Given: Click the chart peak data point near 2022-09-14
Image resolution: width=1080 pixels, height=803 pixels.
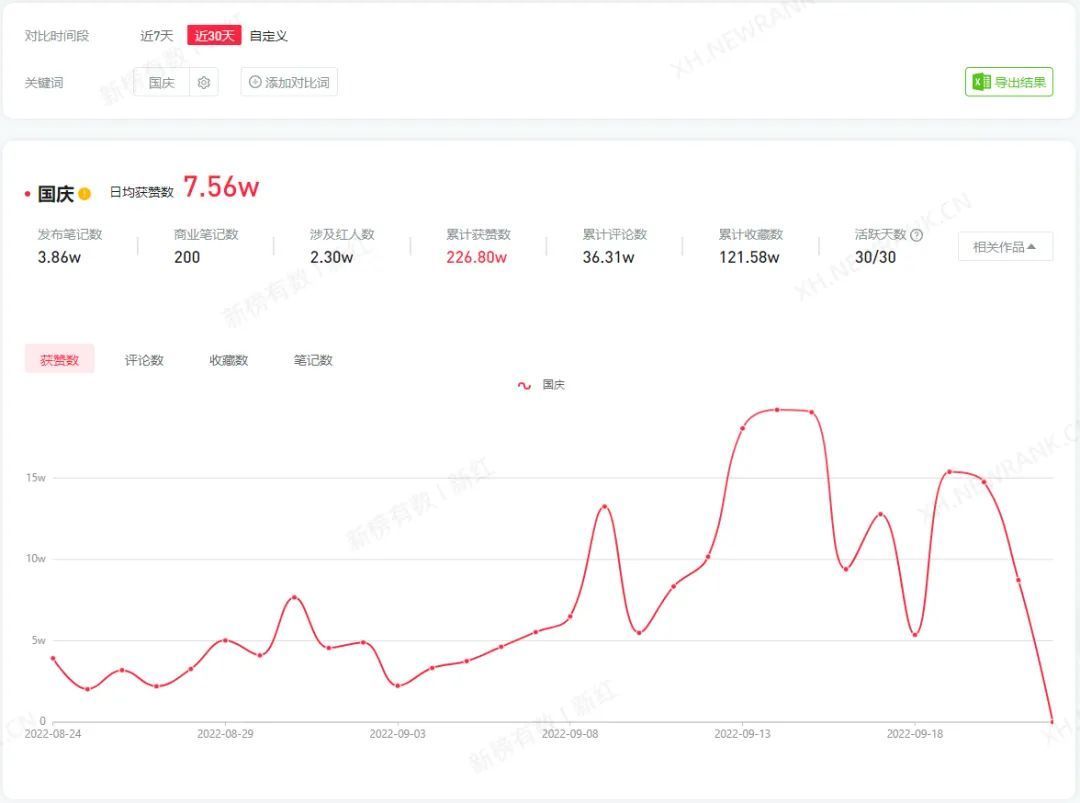Looking at the screenshot, I should coord(777,410).
